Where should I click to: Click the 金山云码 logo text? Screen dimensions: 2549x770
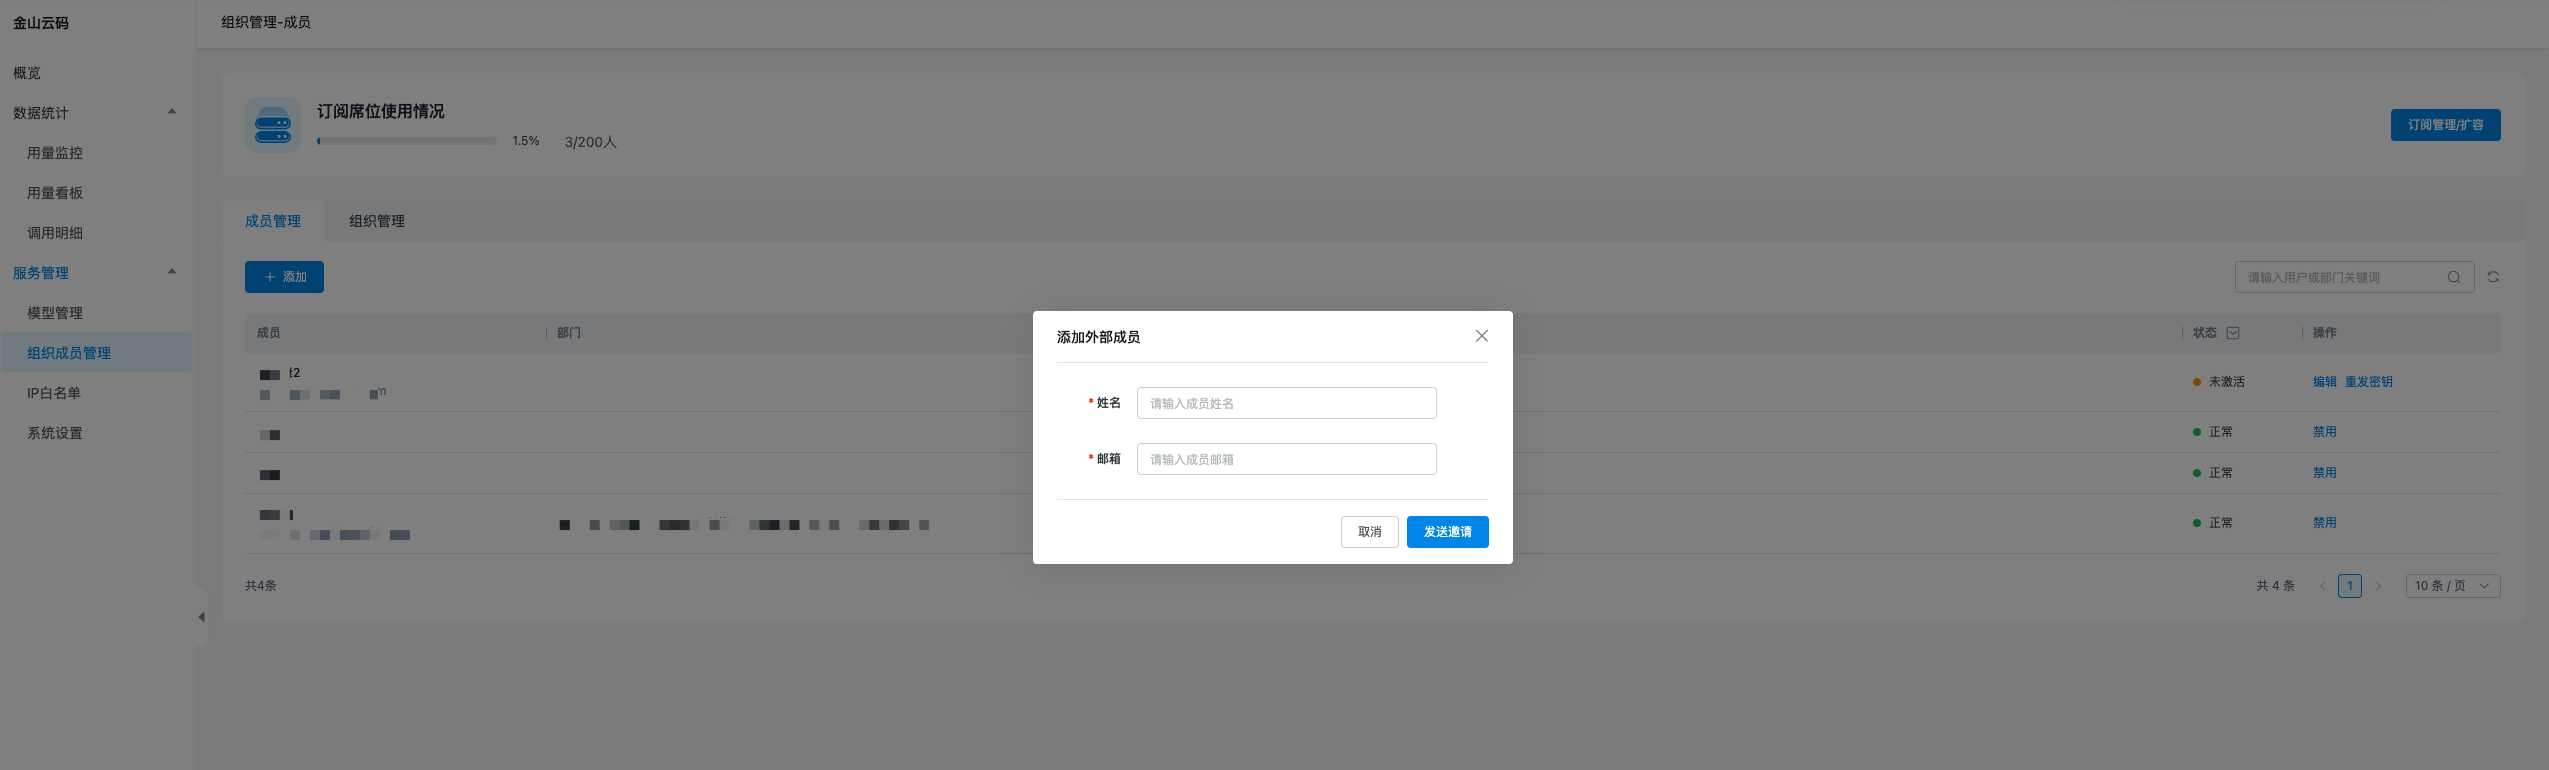pos(41,23)
